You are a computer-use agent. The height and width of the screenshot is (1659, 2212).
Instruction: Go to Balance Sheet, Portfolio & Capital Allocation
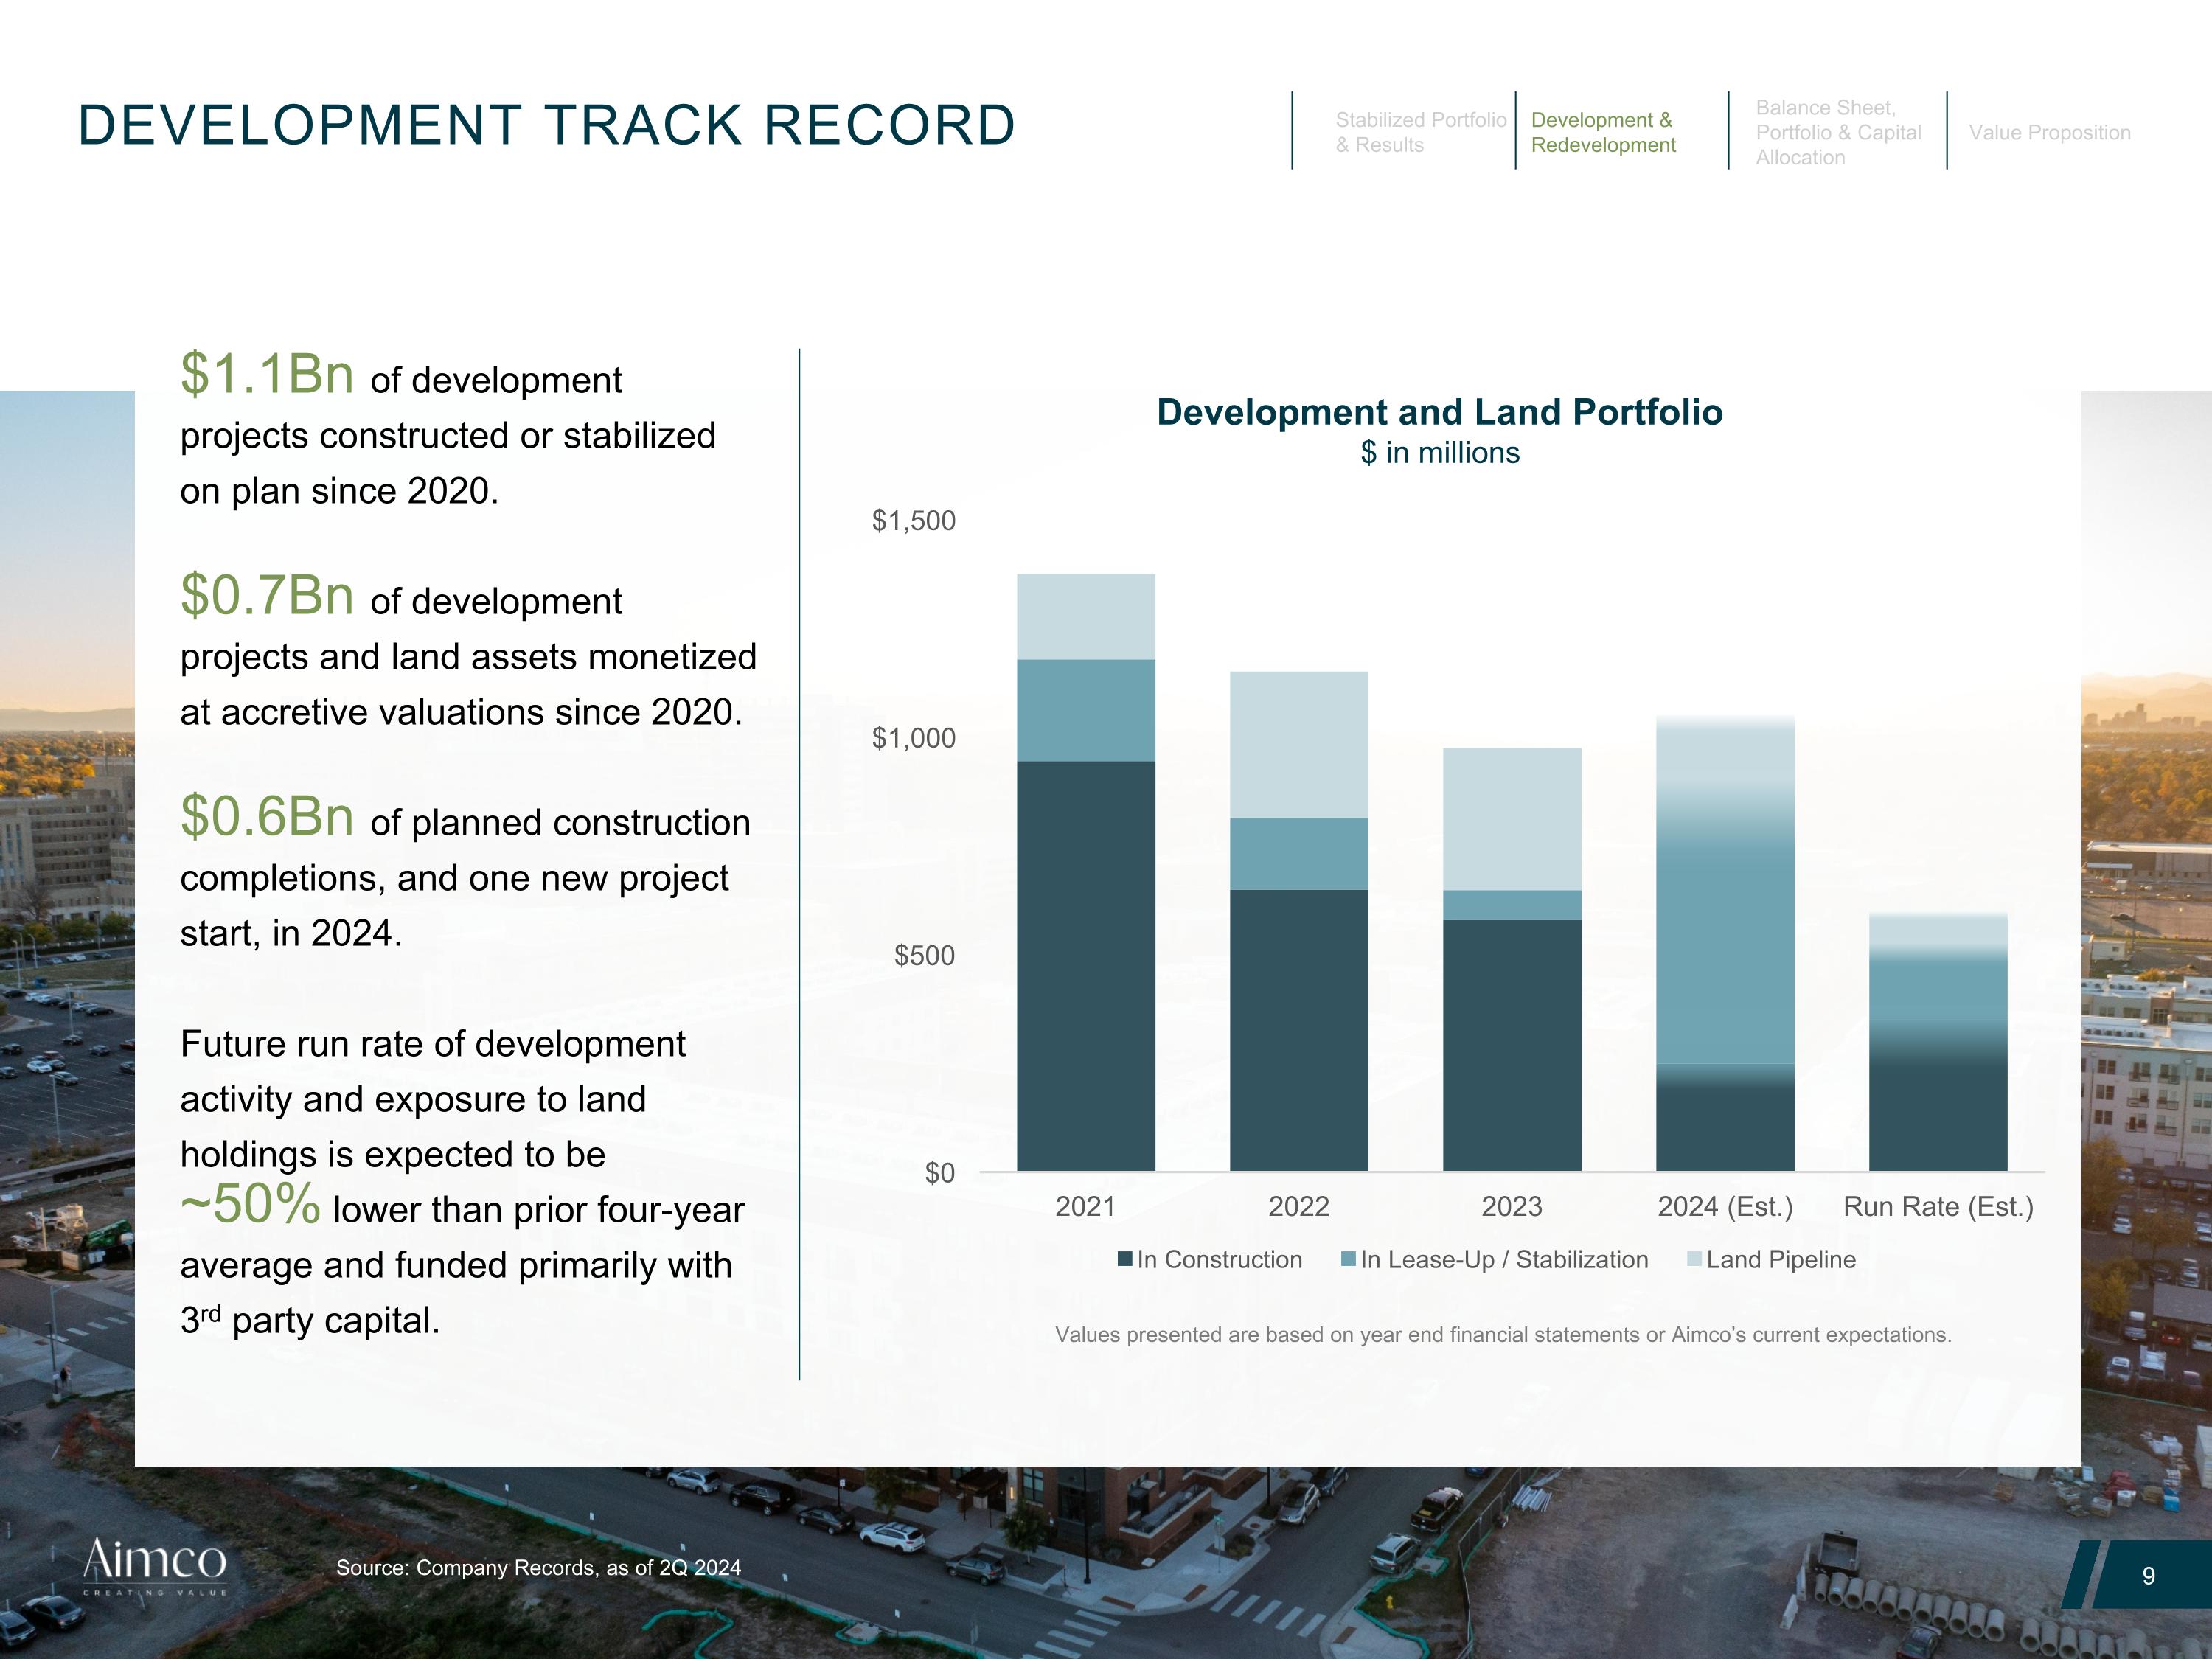[x=1838, y=132]
